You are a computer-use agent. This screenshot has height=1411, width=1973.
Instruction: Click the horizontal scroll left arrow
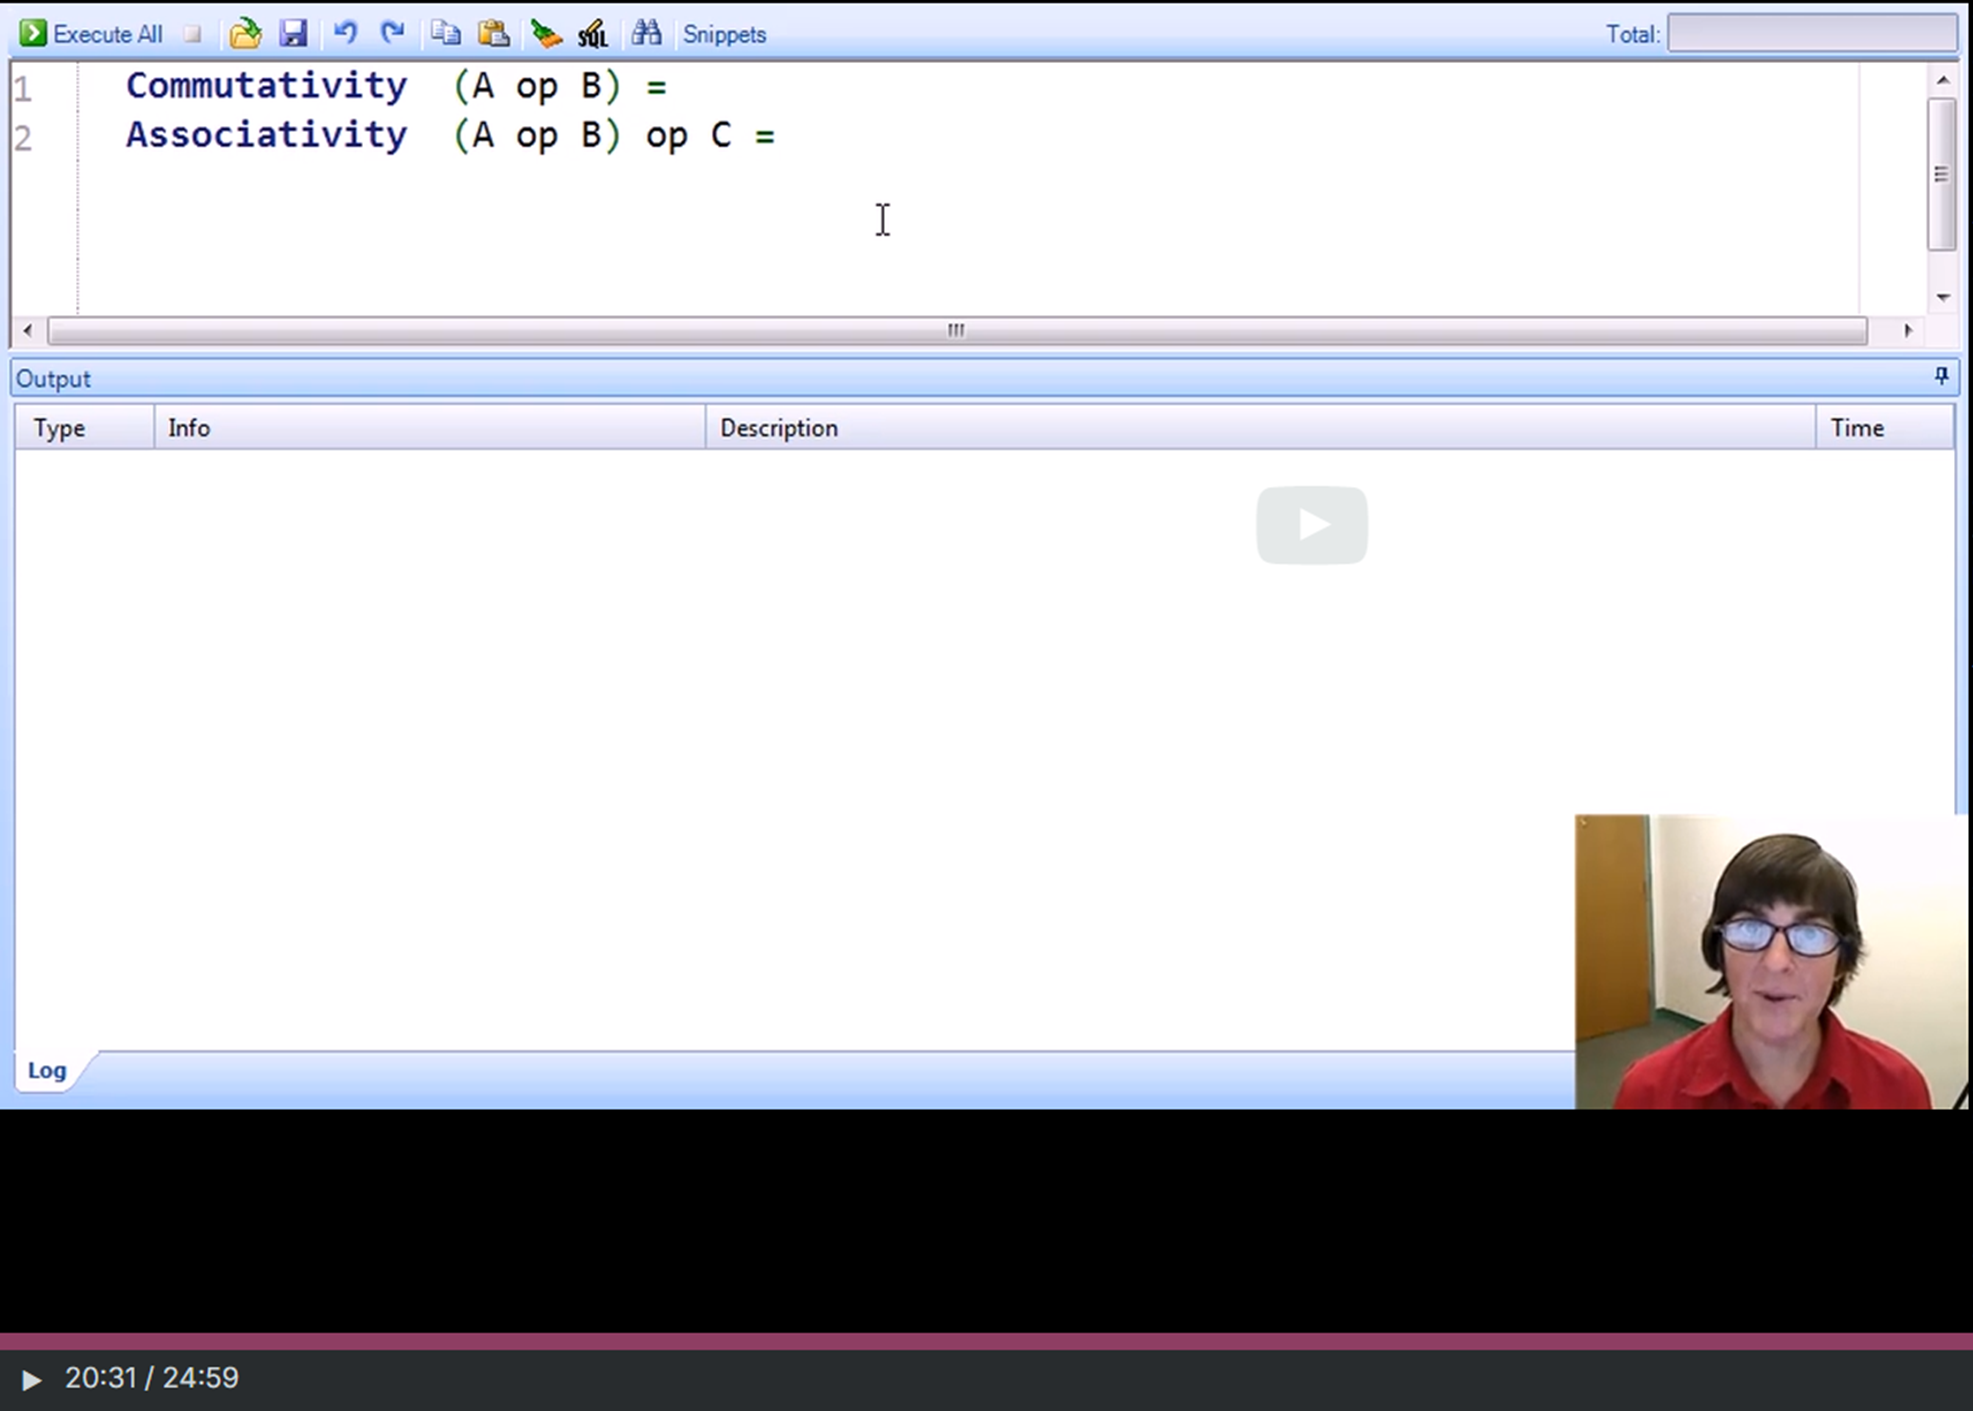tap(28, 330)
